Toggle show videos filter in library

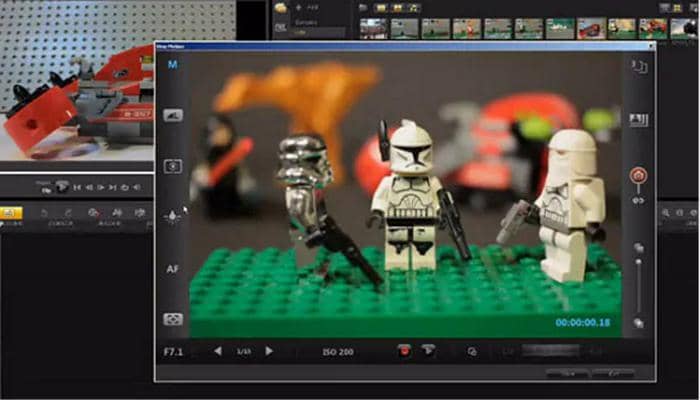(x=381, y=8)
